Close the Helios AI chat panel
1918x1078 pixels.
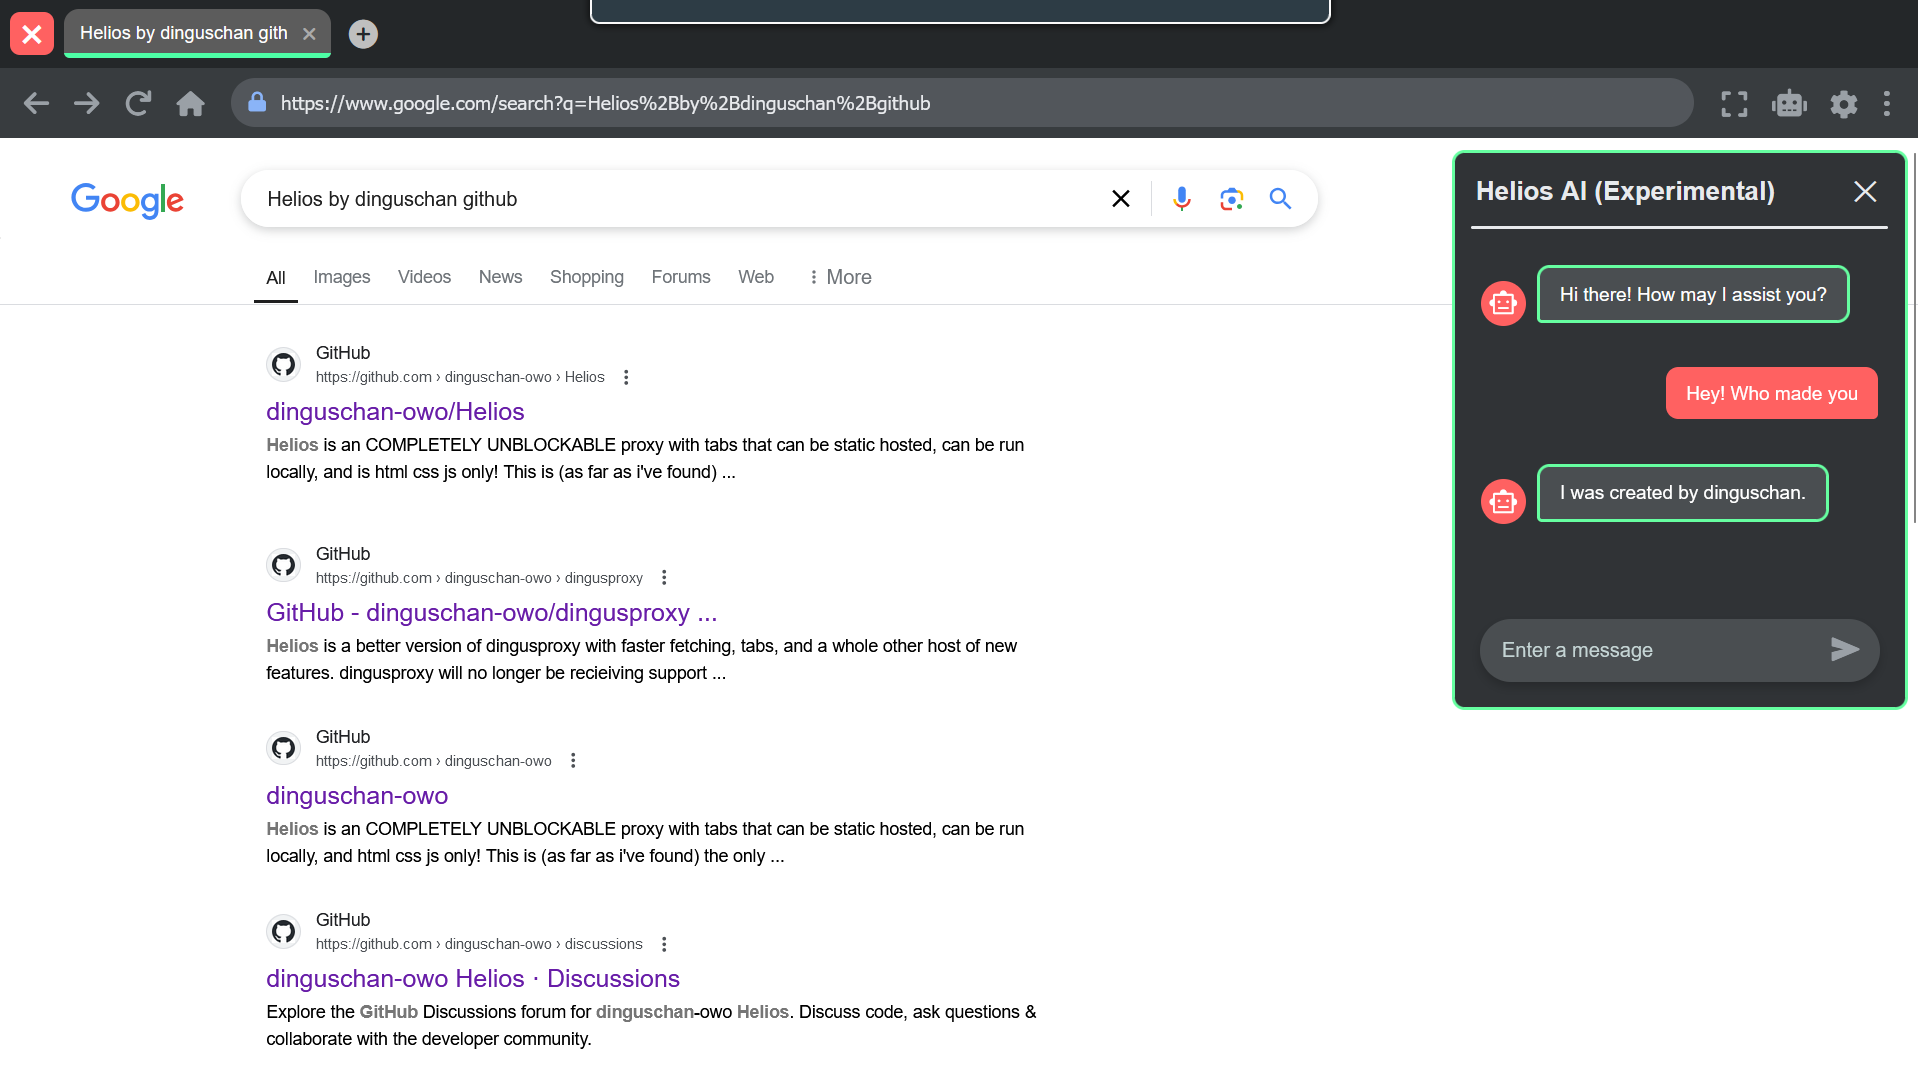tap(1865, 191)
